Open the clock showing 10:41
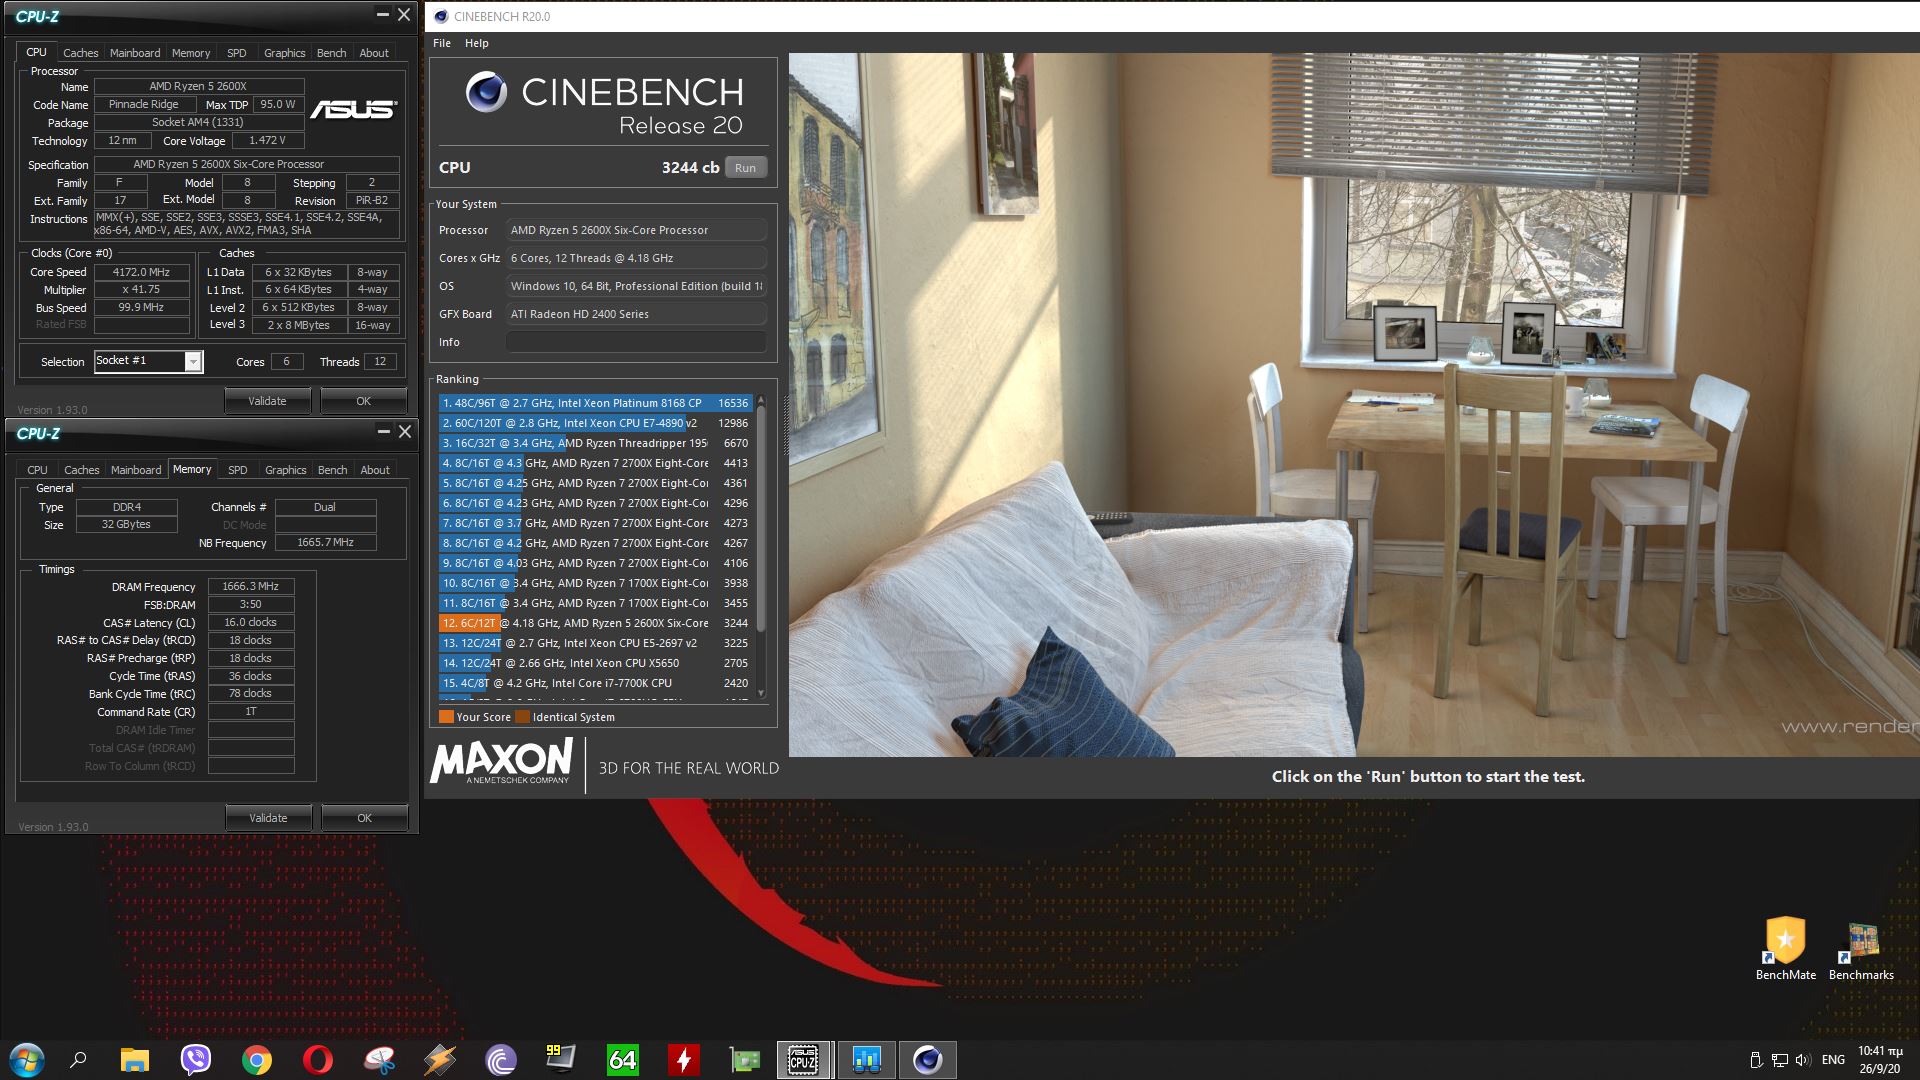Image resolution: width=1920 pixels, height=1080 pixels. pyautogui.click(x=1880, y=1060)
